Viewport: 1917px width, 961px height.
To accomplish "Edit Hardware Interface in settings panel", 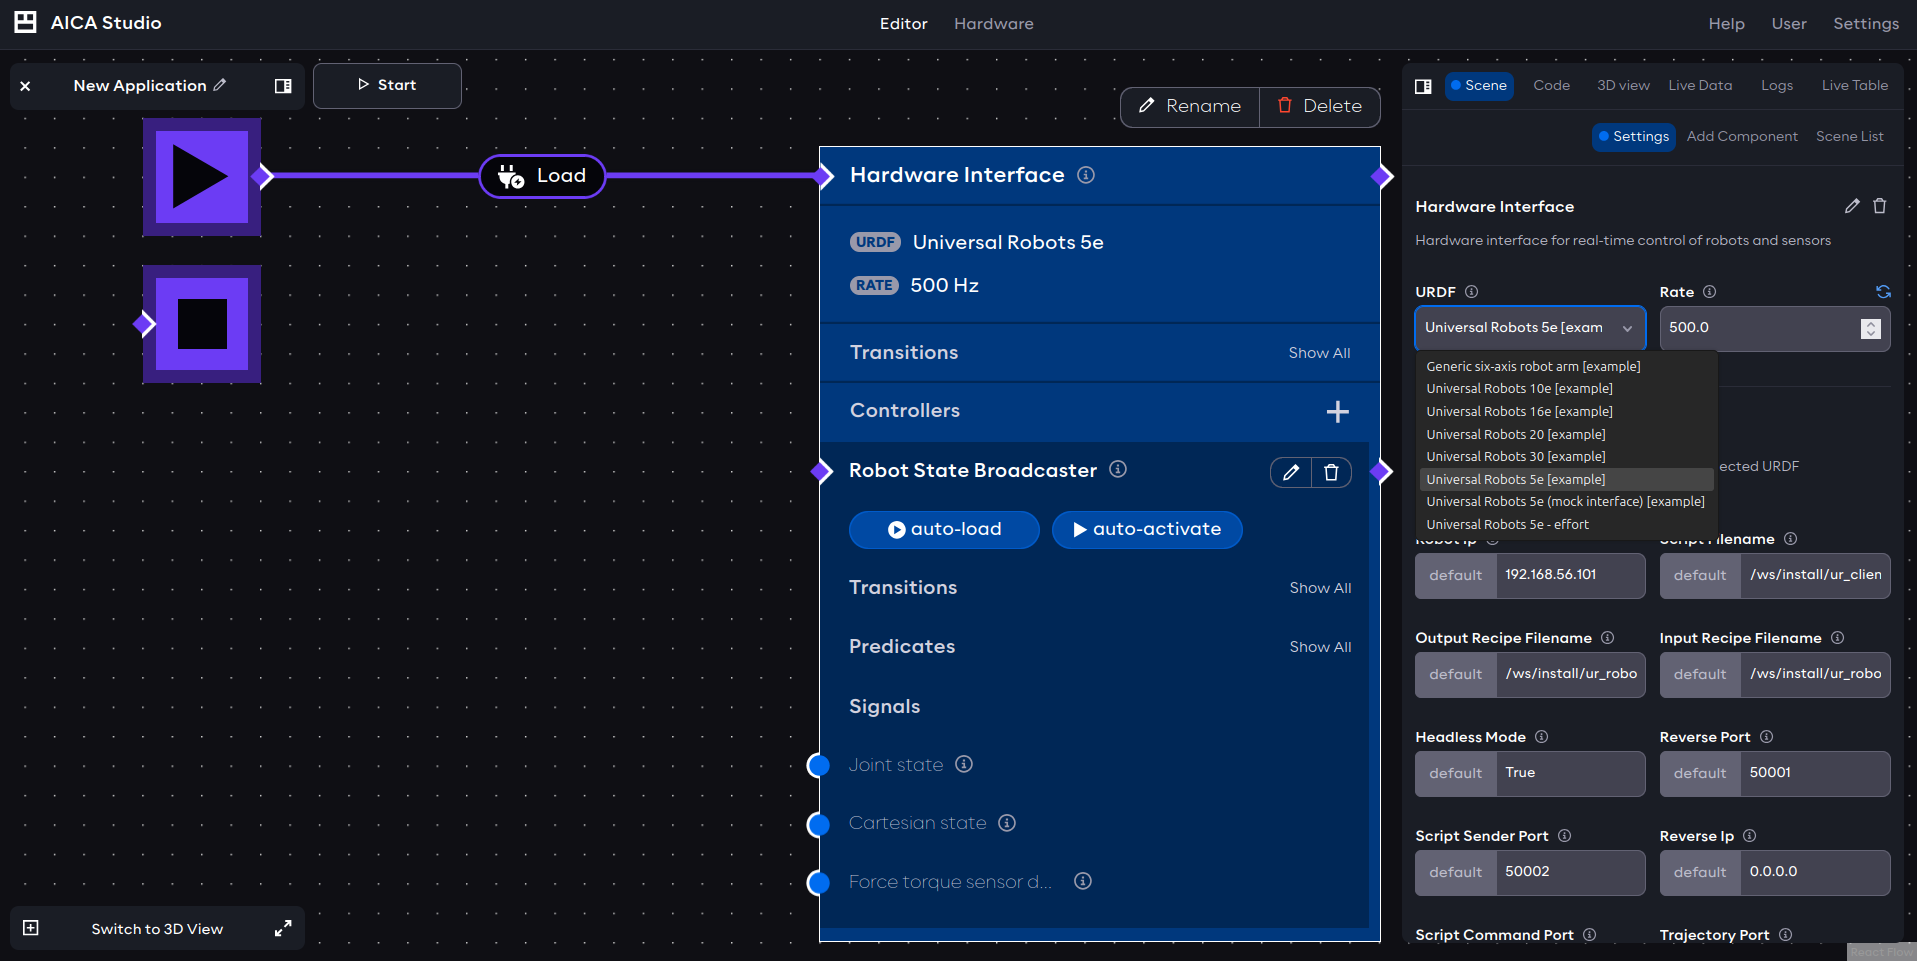I will click(1852, 206).
